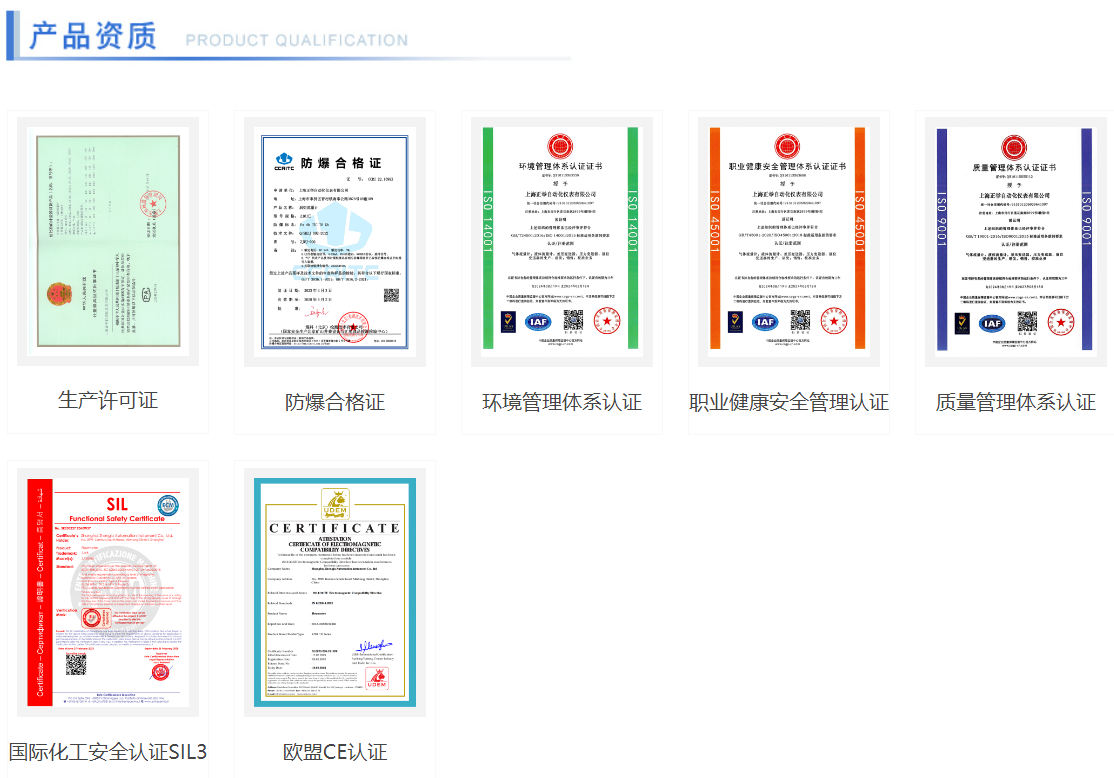Open the UDEM CE certificate image
Viewport: 1114px width, 778px height.
(335, 592)
